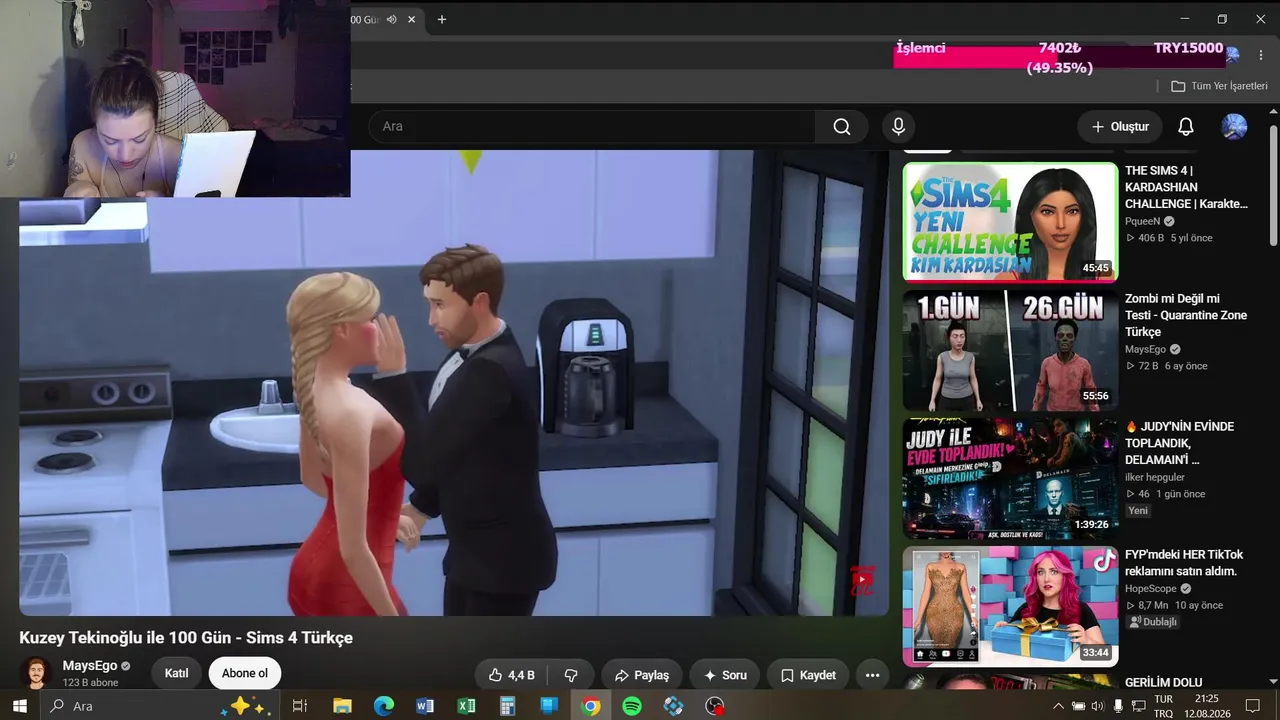Open the YouTube account avatar menu
The height and width of the screenshot is (720, 1280).
1234,127
